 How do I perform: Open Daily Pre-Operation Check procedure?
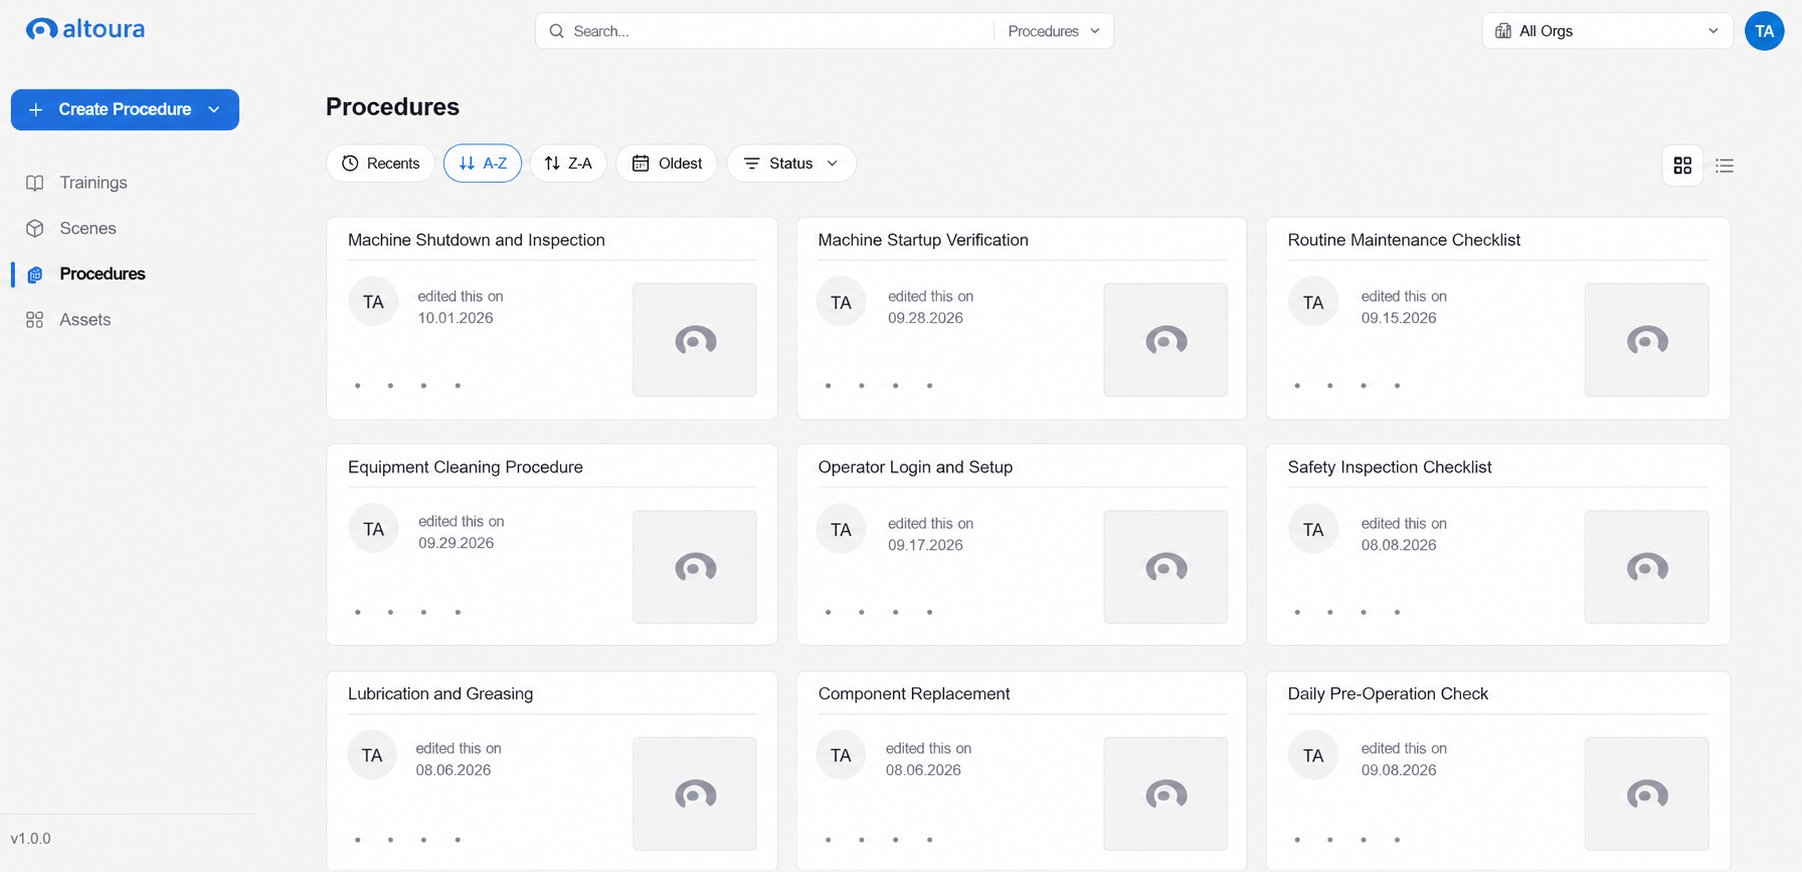[x=1388, y=694]
